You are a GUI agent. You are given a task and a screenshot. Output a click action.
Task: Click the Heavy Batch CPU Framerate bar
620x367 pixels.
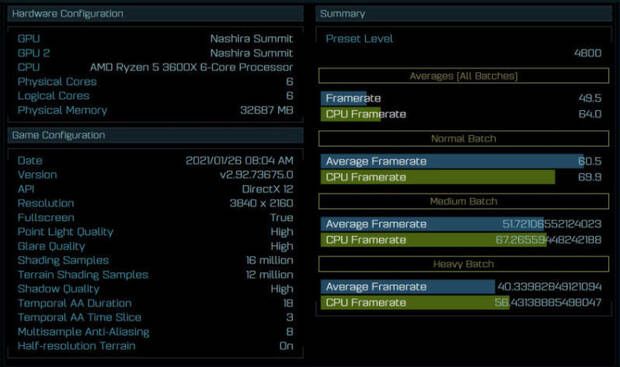(x=415, y=303)
